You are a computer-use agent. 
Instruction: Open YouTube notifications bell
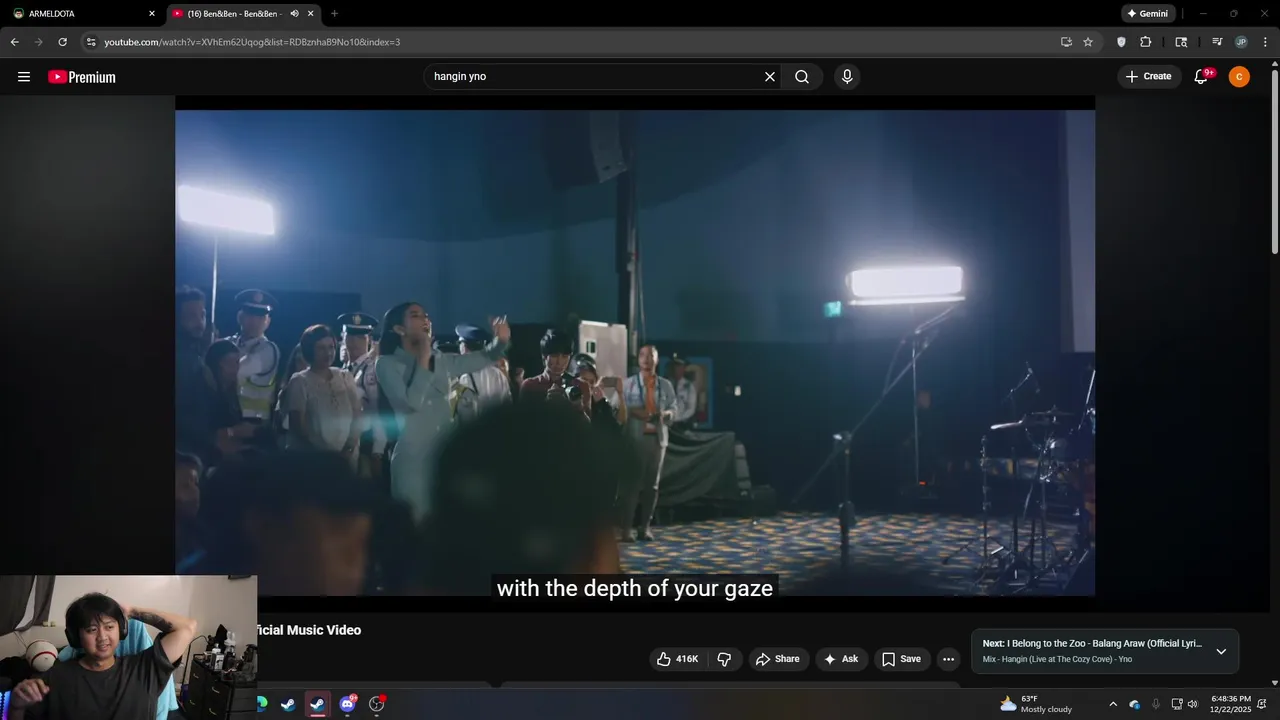point(1201,77)
